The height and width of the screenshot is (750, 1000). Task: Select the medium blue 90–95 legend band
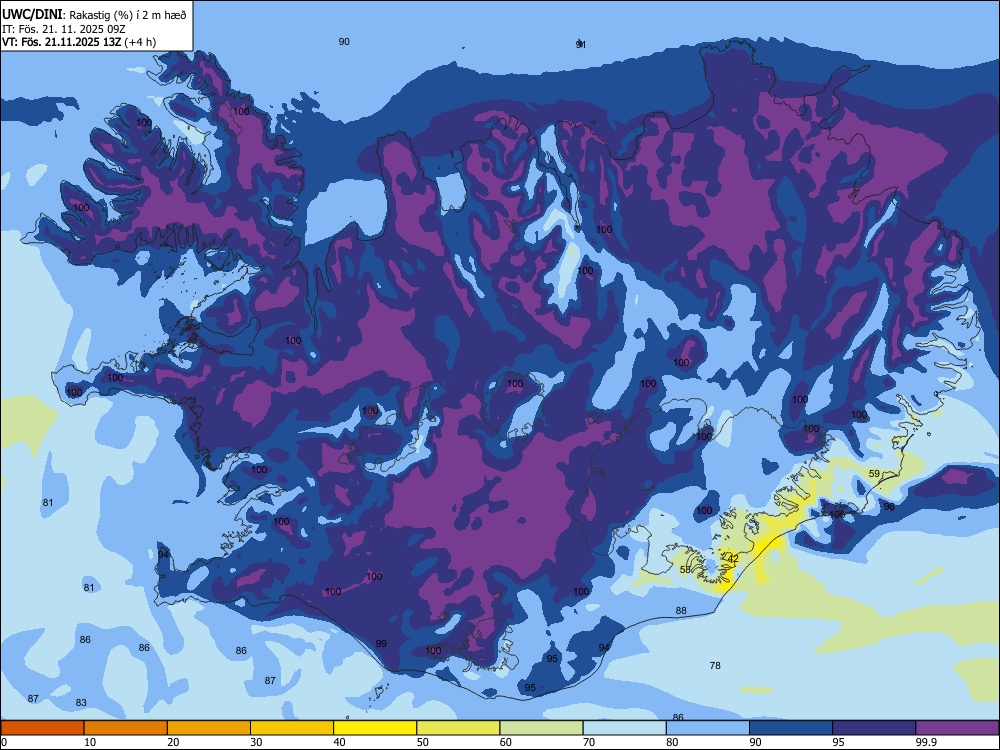[791, 728]
